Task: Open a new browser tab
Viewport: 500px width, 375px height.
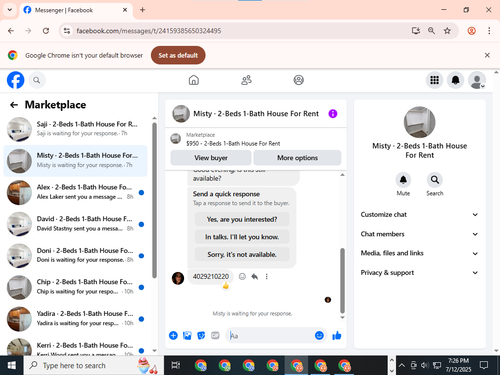Action: (142, 10)
